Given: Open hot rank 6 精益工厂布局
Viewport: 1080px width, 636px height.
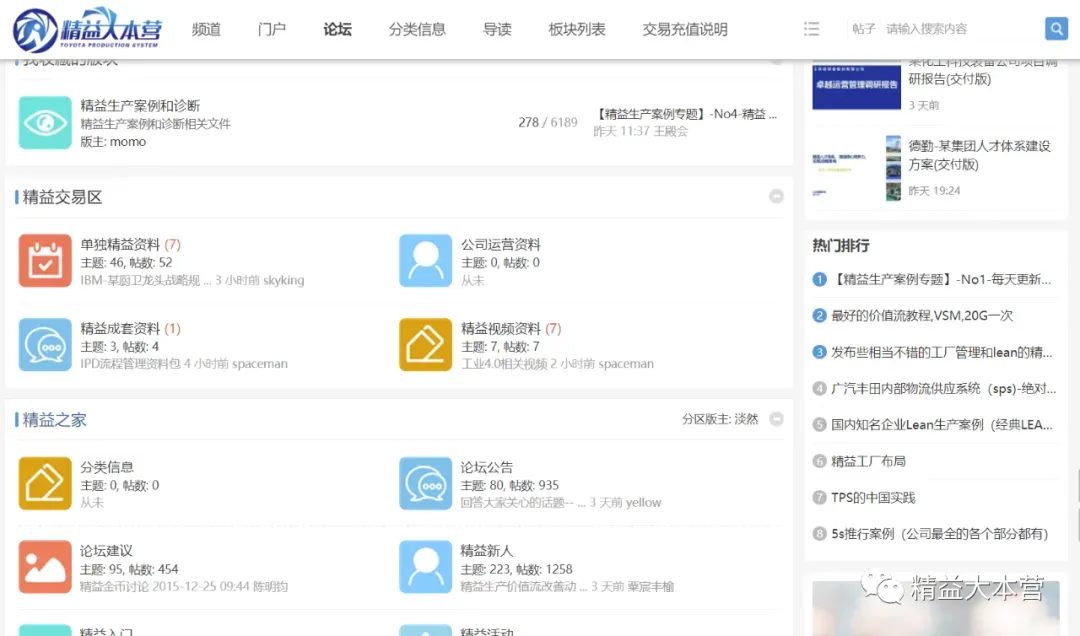Looking at the screenshot, I should (868, 461).
